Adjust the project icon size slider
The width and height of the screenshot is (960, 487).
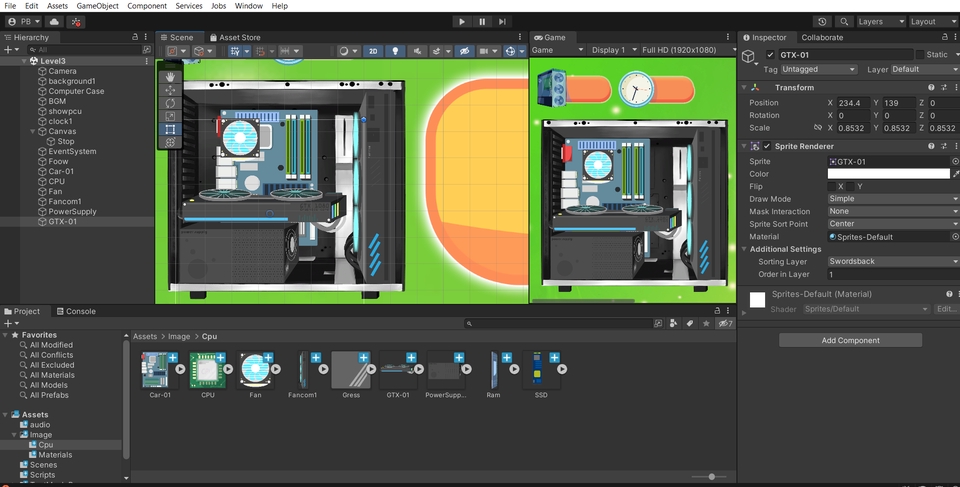[711, 476]
